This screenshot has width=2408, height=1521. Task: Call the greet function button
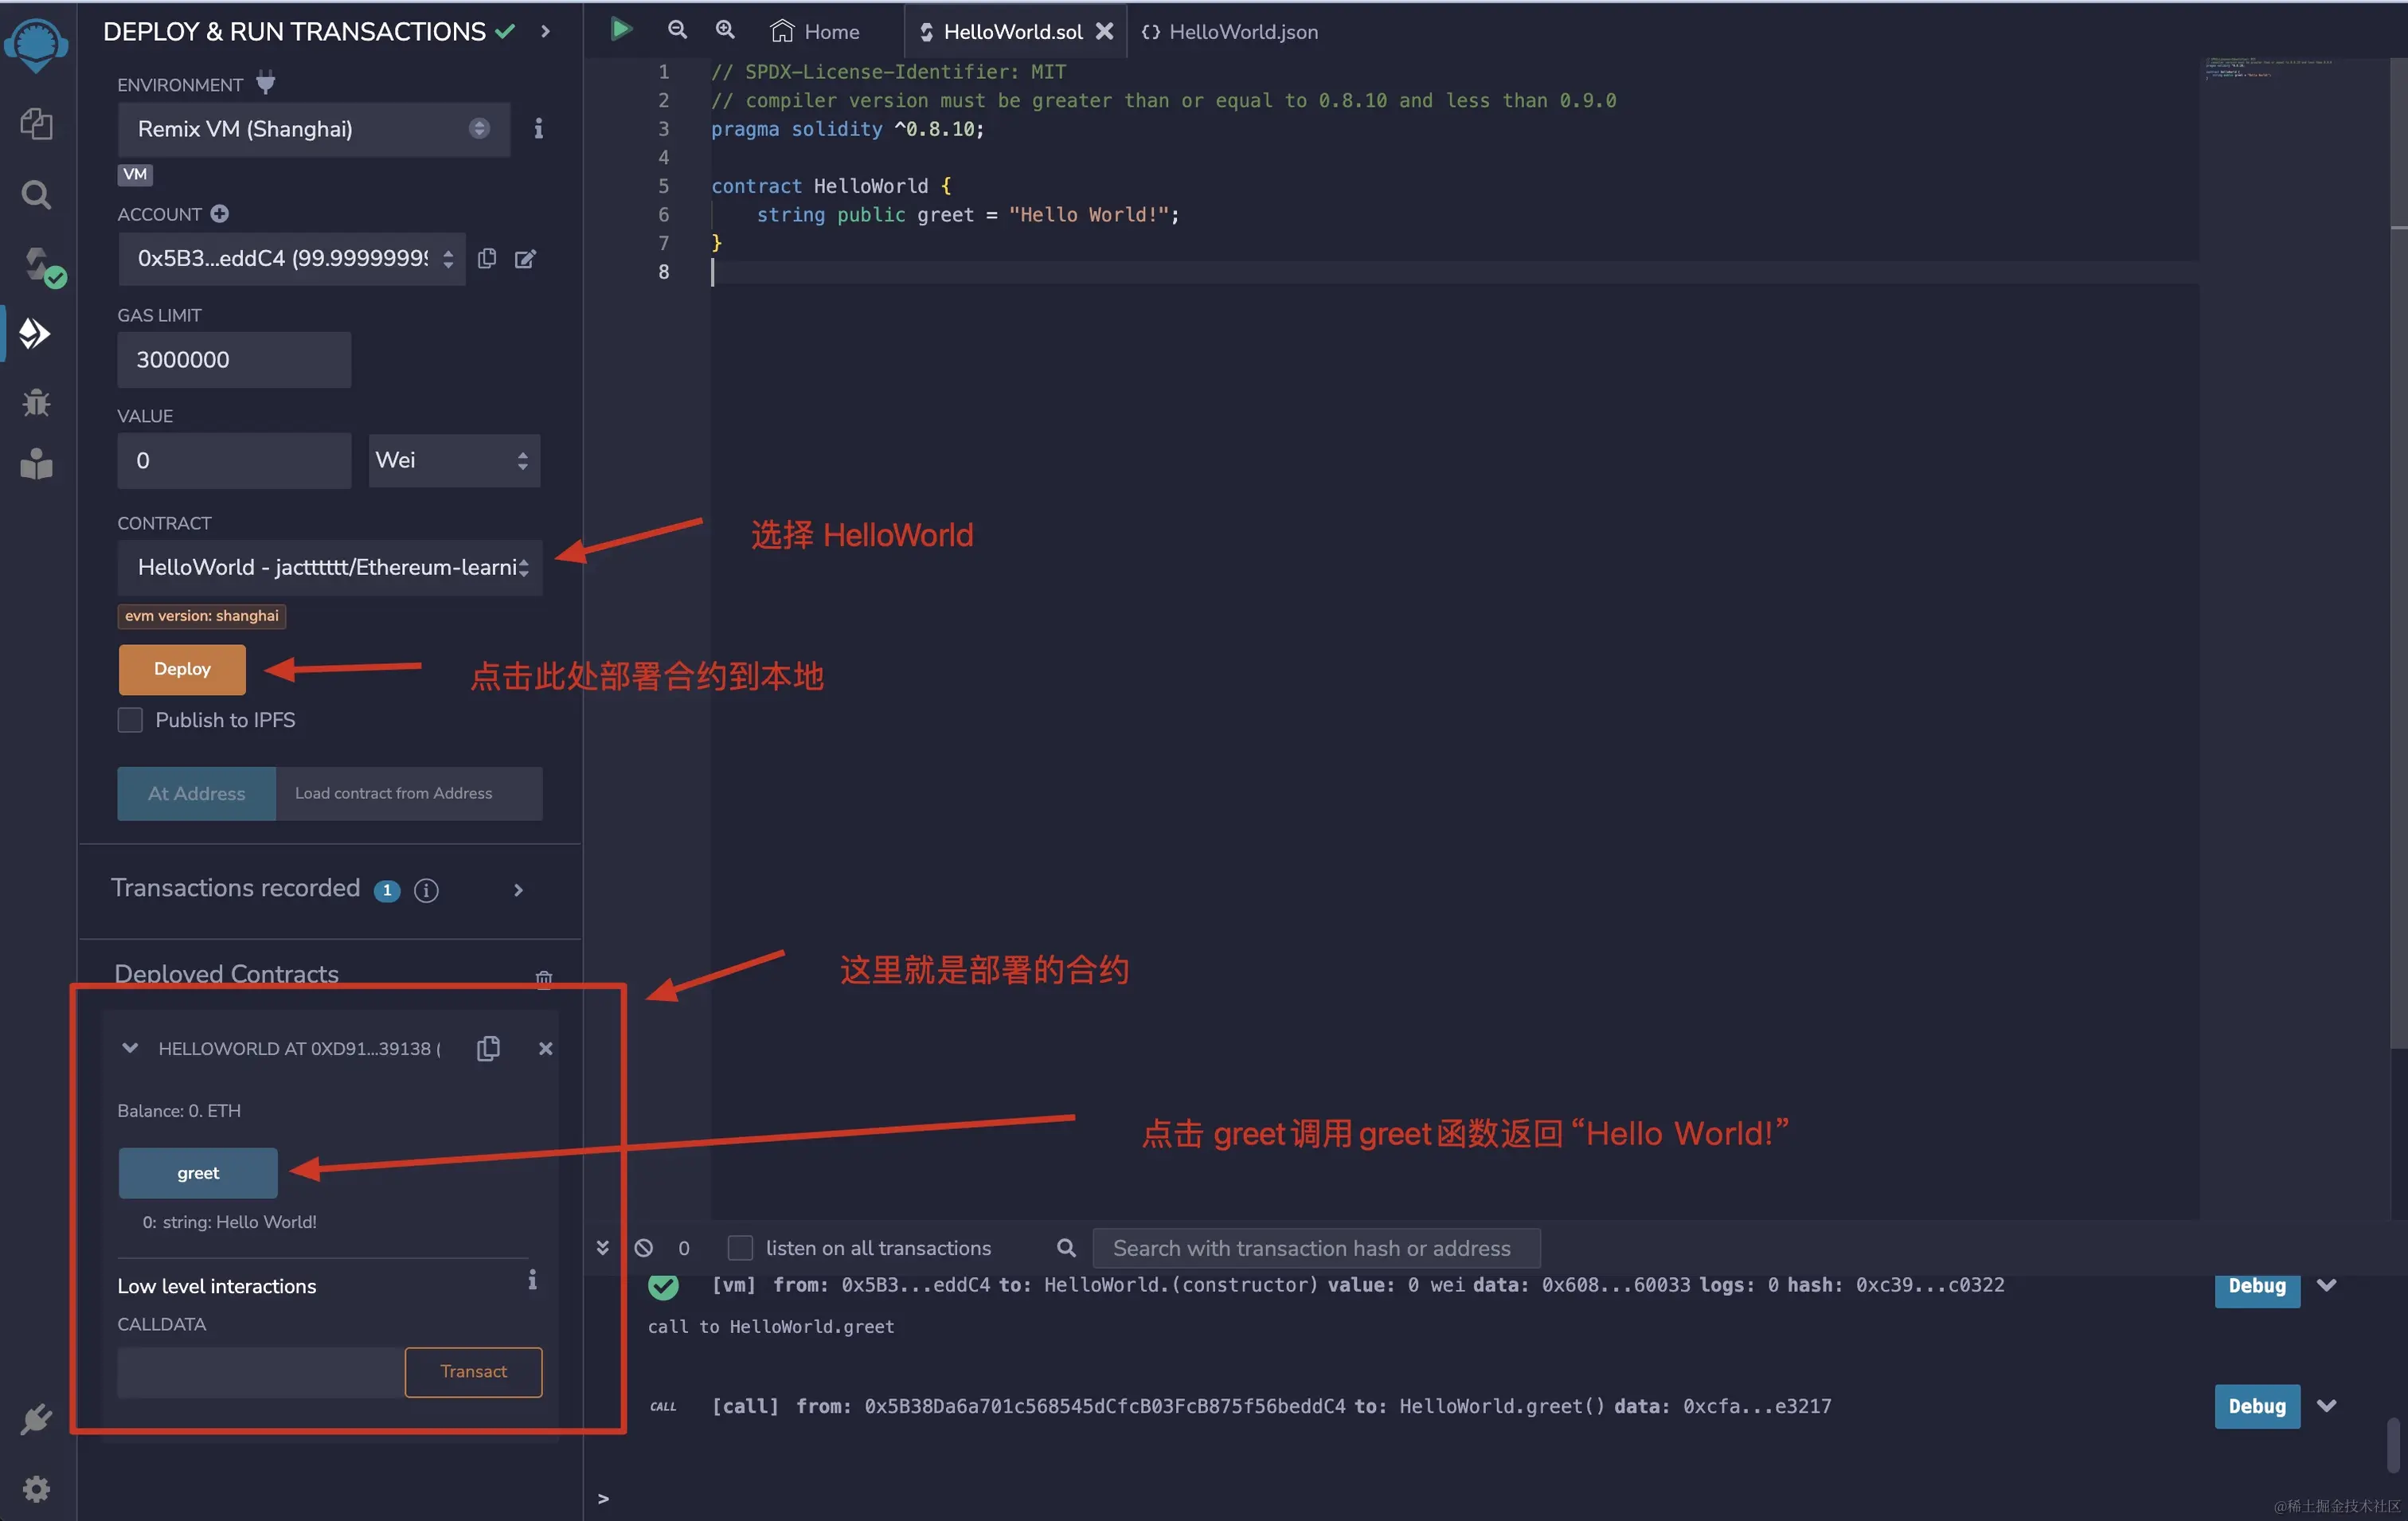point(198,1173)
